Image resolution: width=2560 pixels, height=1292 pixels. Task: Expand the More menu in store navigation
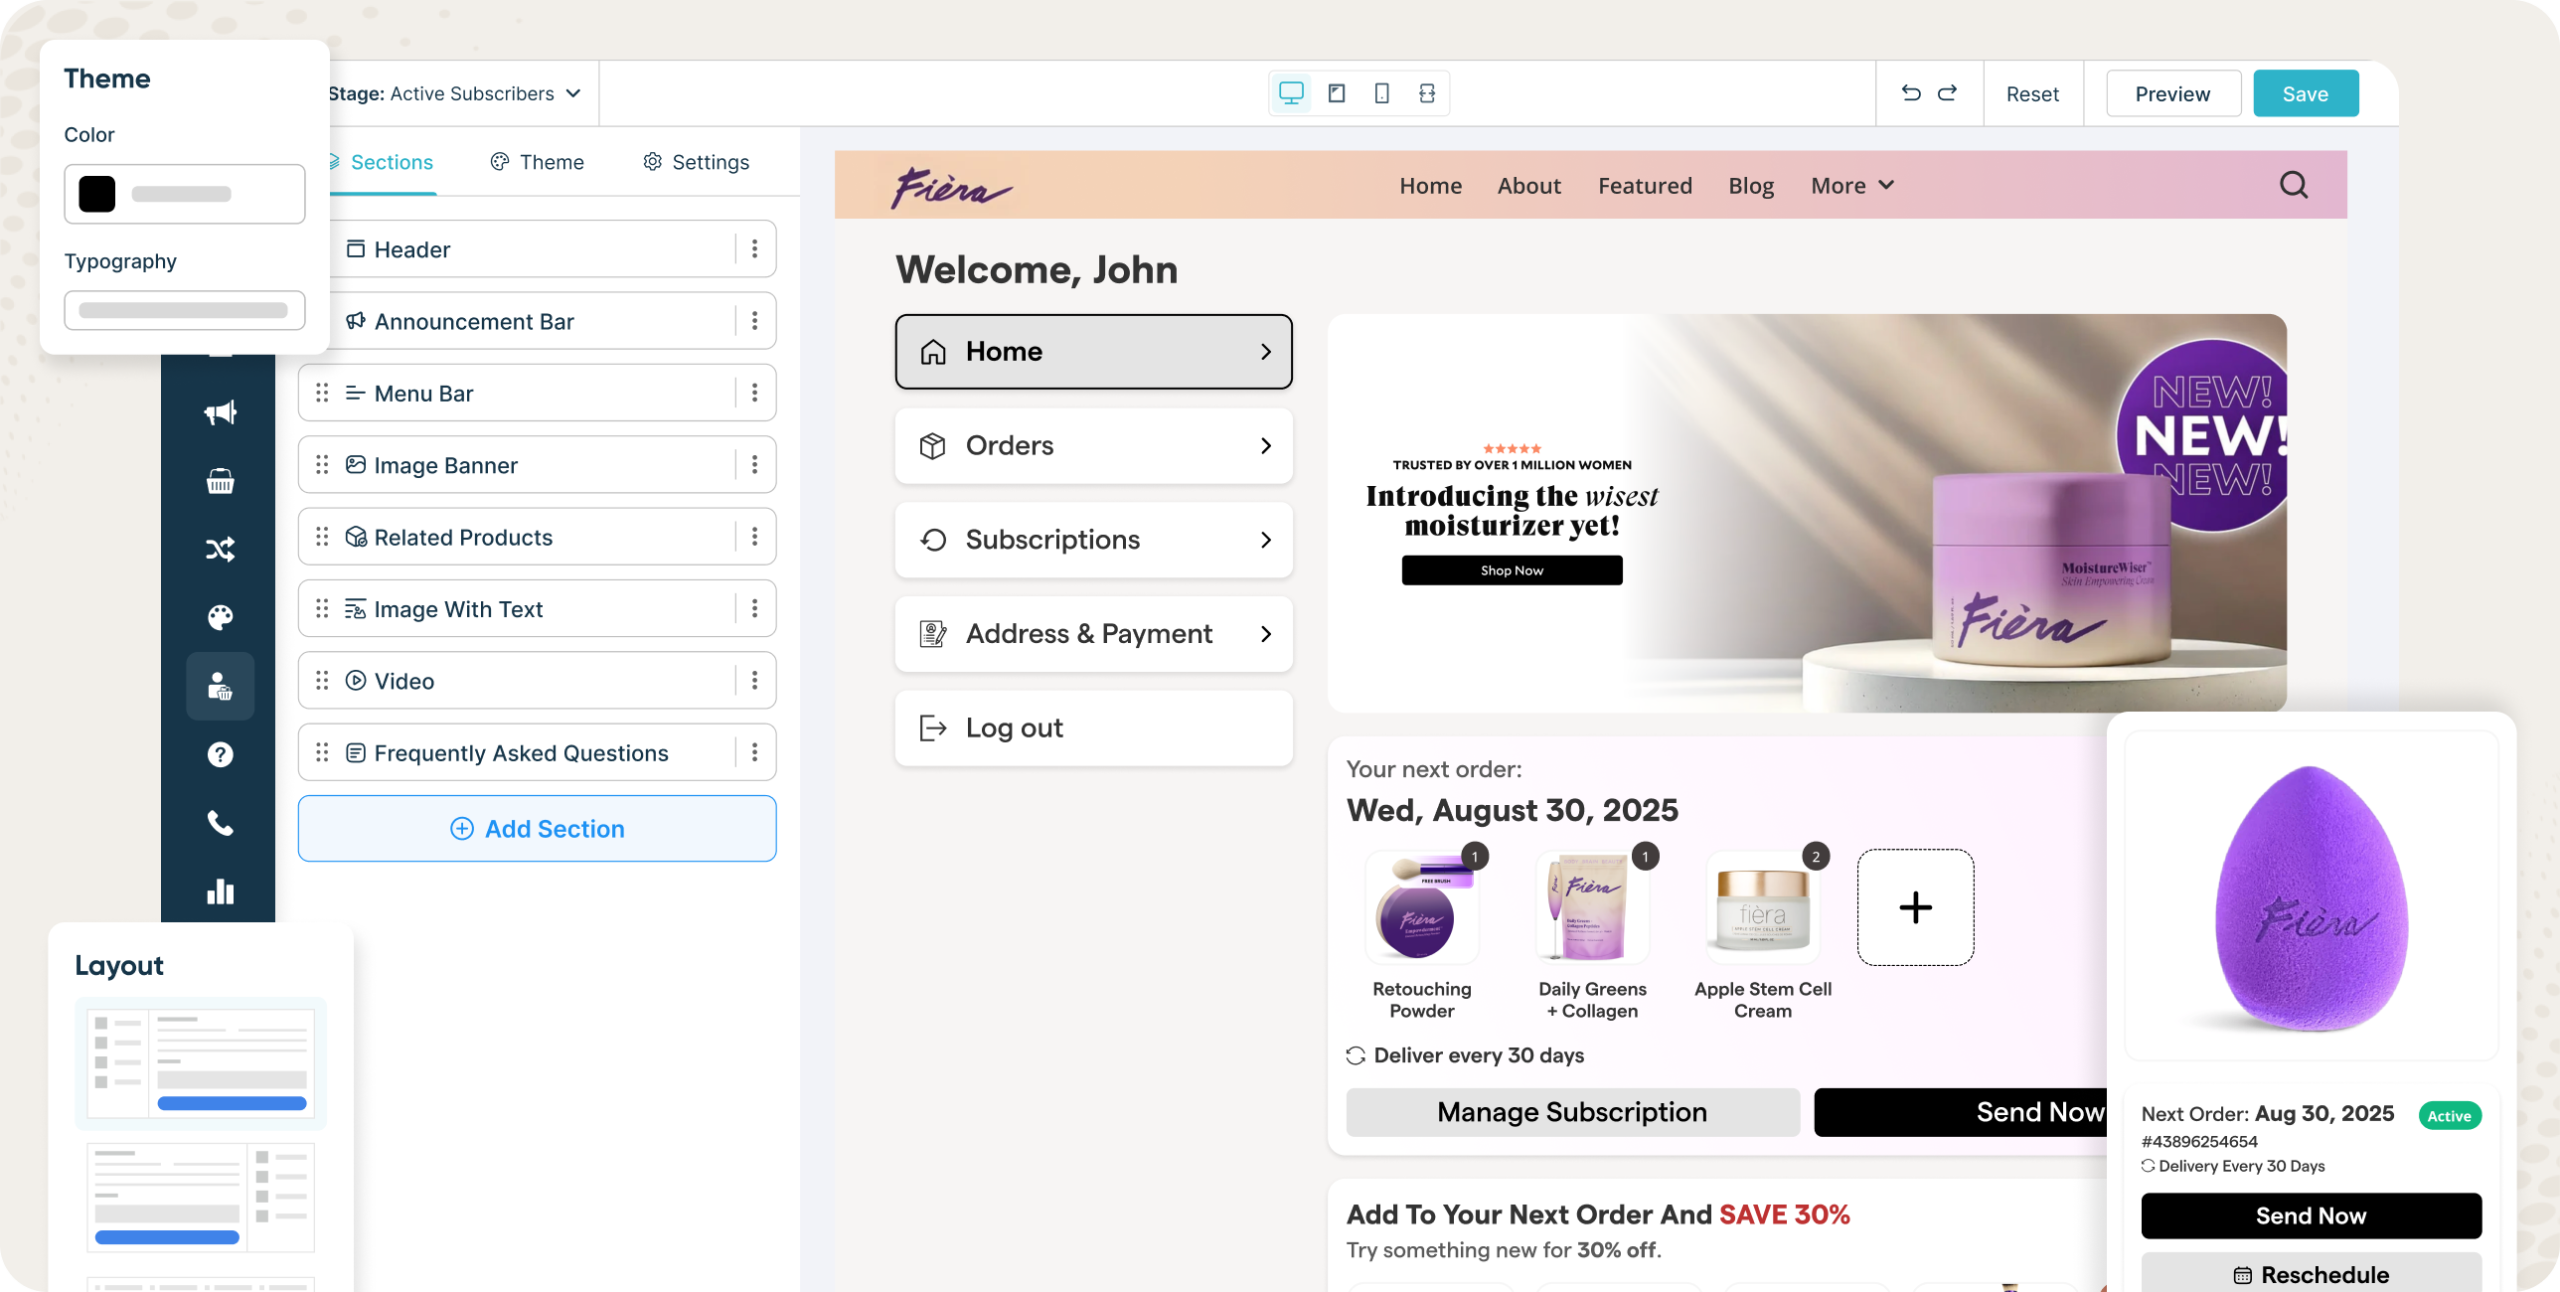(x=1852, y=185)
